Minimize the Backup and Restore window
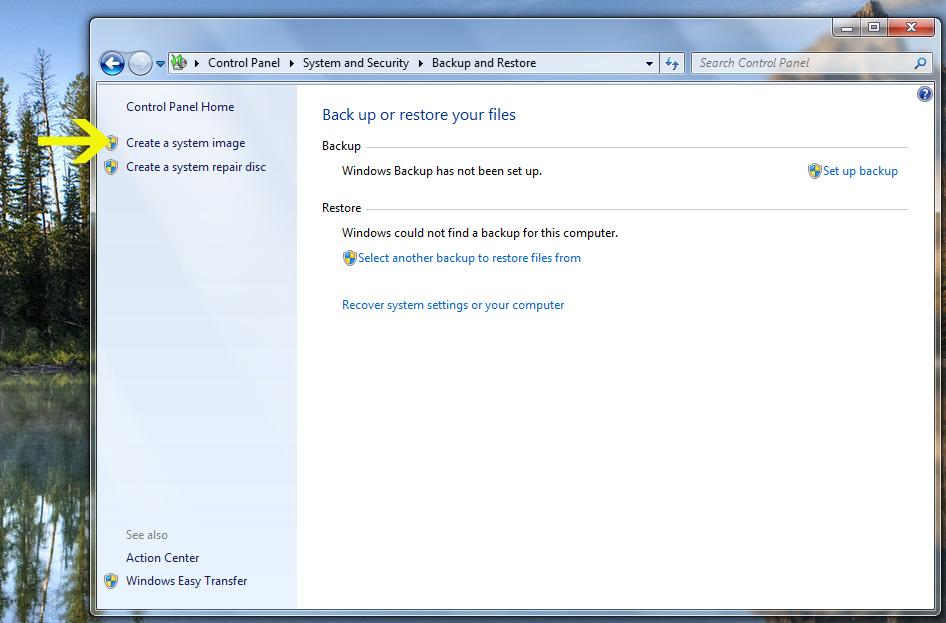The width and height of the screenshot is (946, 623). [x=846, y=28]
